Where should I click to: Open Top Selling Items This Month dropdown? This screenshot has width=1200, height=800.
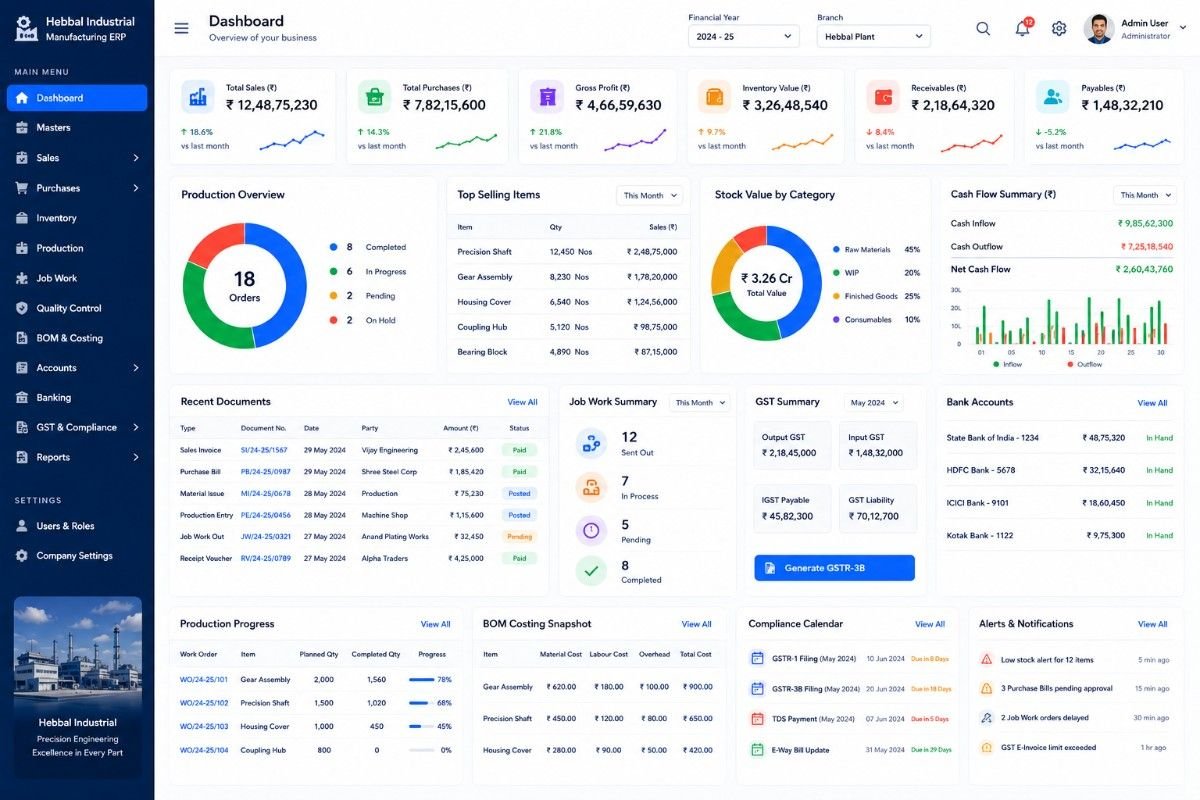(x=649, y=195)
